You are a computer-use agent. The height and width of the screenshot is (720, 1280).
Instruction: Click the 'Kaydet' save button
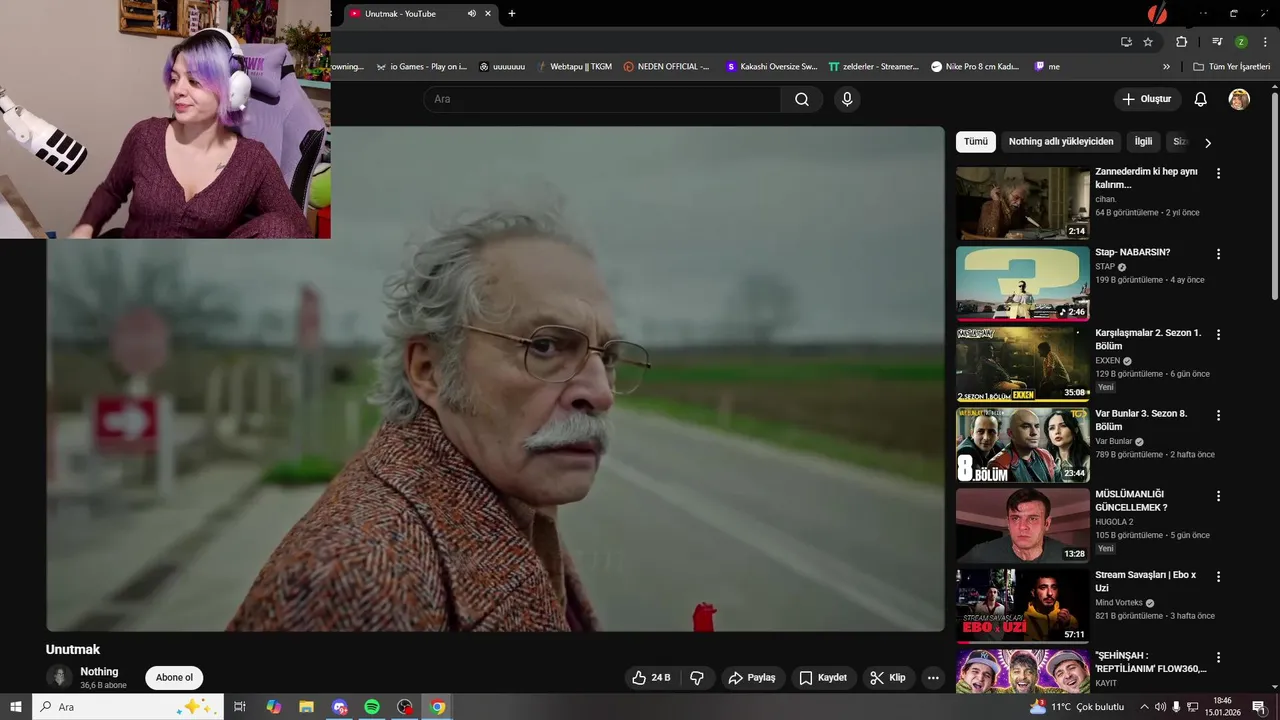point(824,677)
